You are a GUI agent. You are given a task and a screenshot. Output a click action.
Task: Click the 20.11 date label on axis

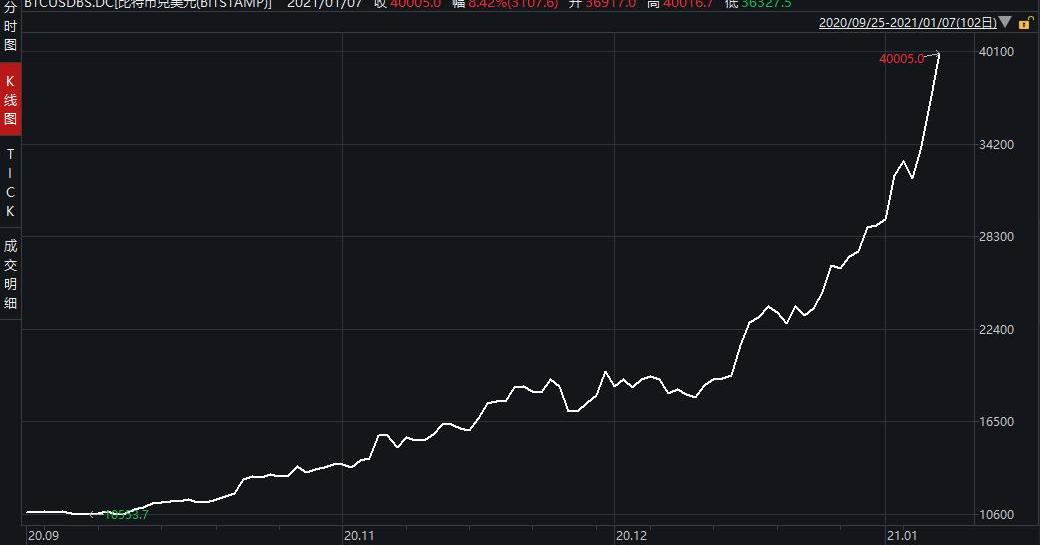click(359, 536)
